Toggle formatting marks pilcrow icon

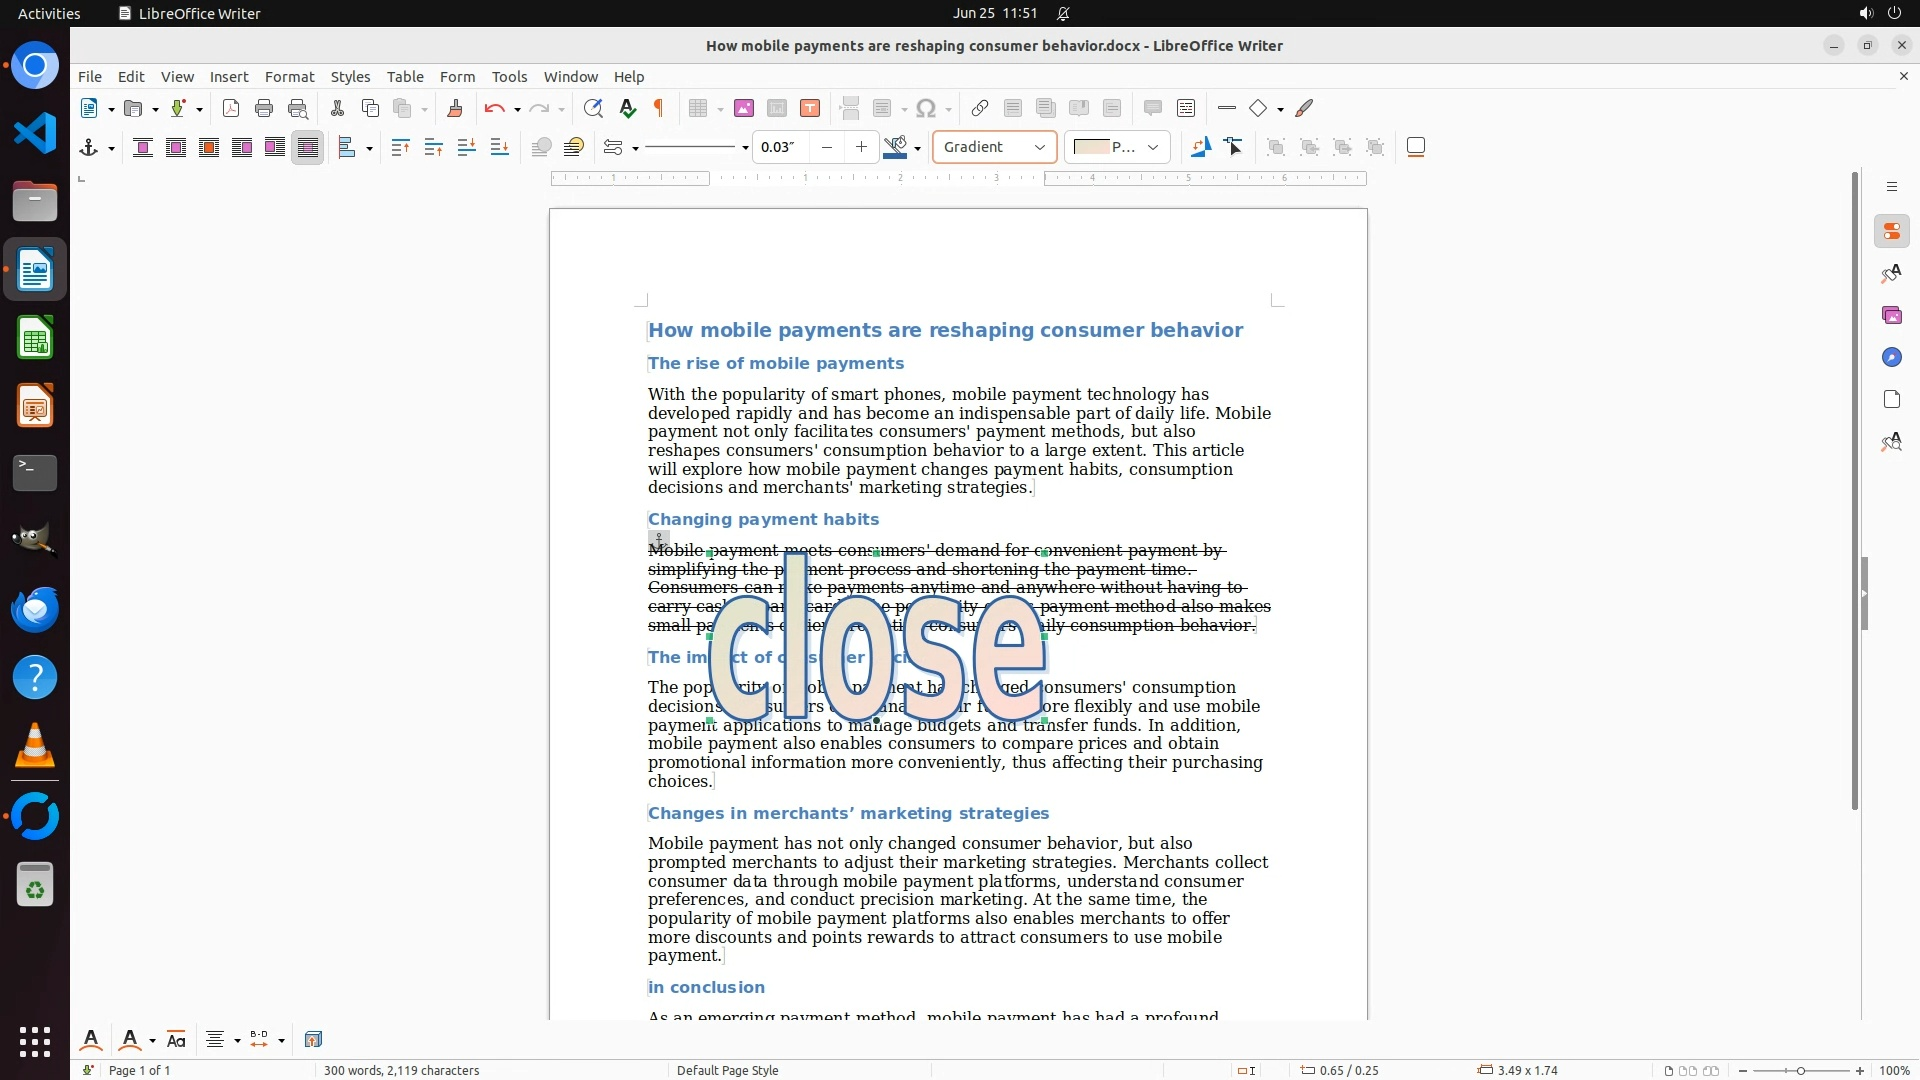[x=659, y=108]
